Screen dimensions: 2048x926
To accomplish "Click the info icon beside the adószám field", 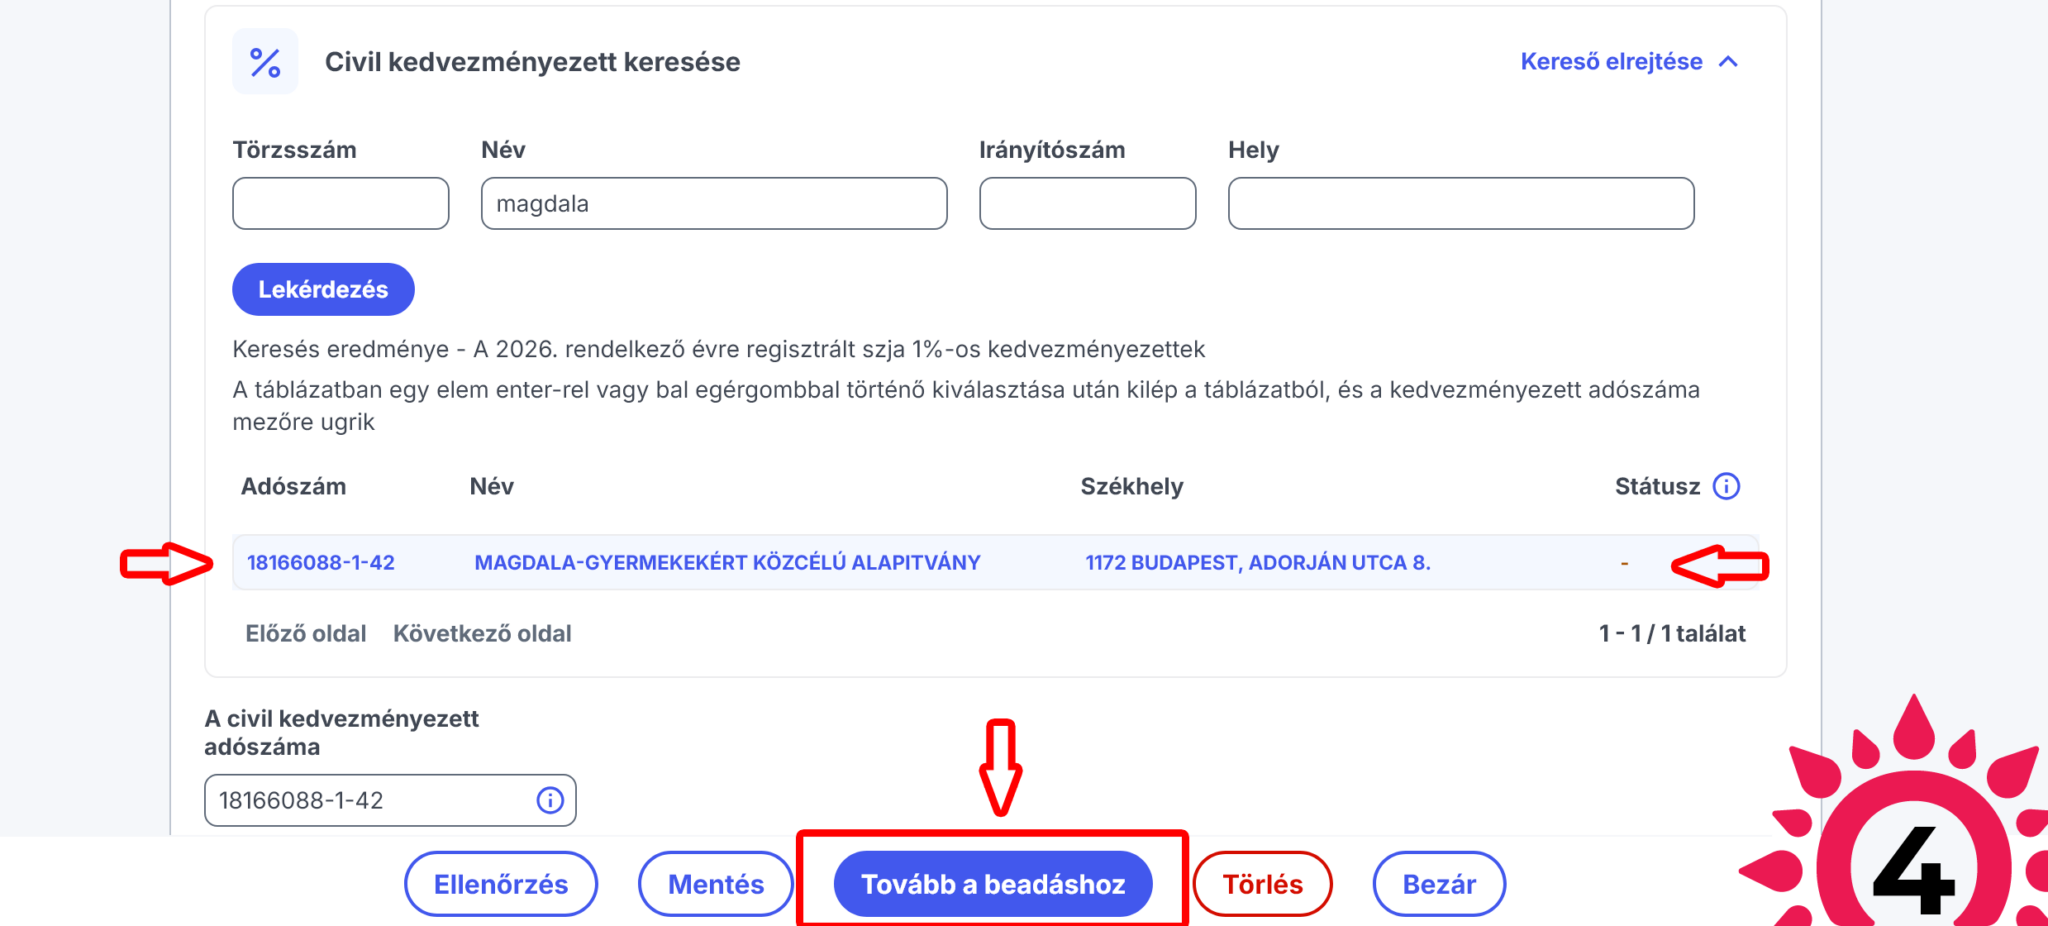I will click(548, 800).
